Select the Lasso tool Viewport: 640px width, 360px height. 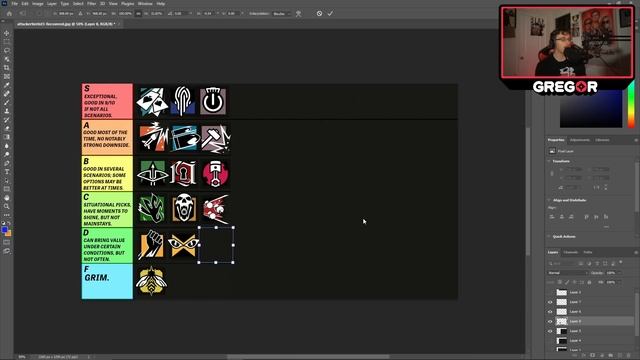[x=7, y=51]
